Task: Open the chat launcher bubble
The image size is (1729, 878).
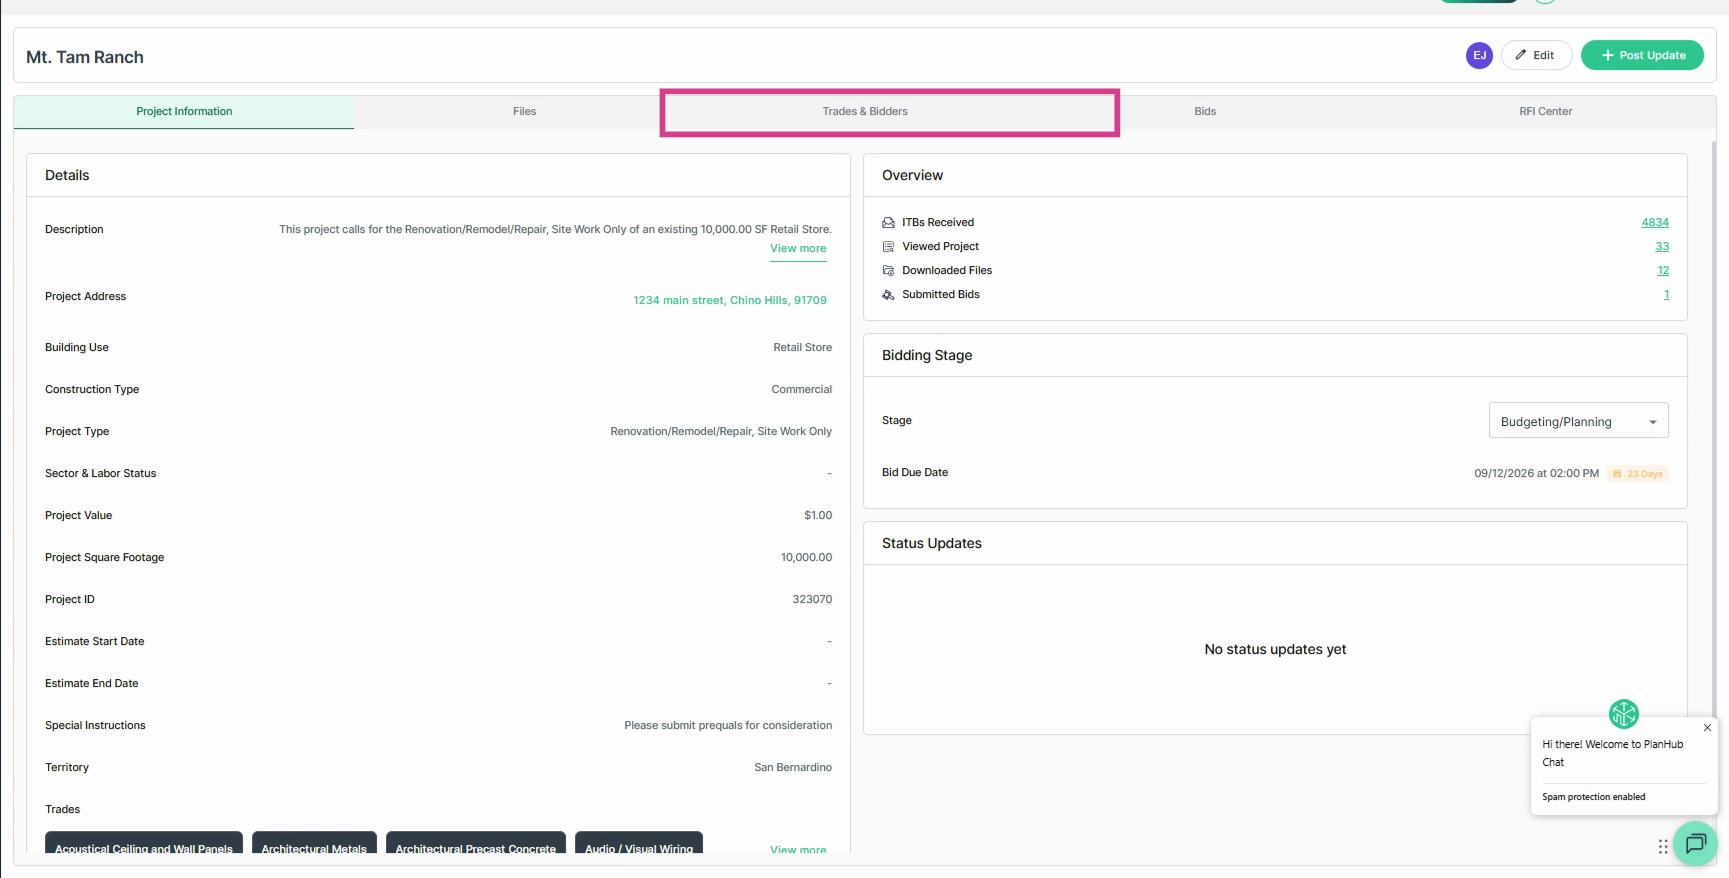Action: pos(1696,844)
